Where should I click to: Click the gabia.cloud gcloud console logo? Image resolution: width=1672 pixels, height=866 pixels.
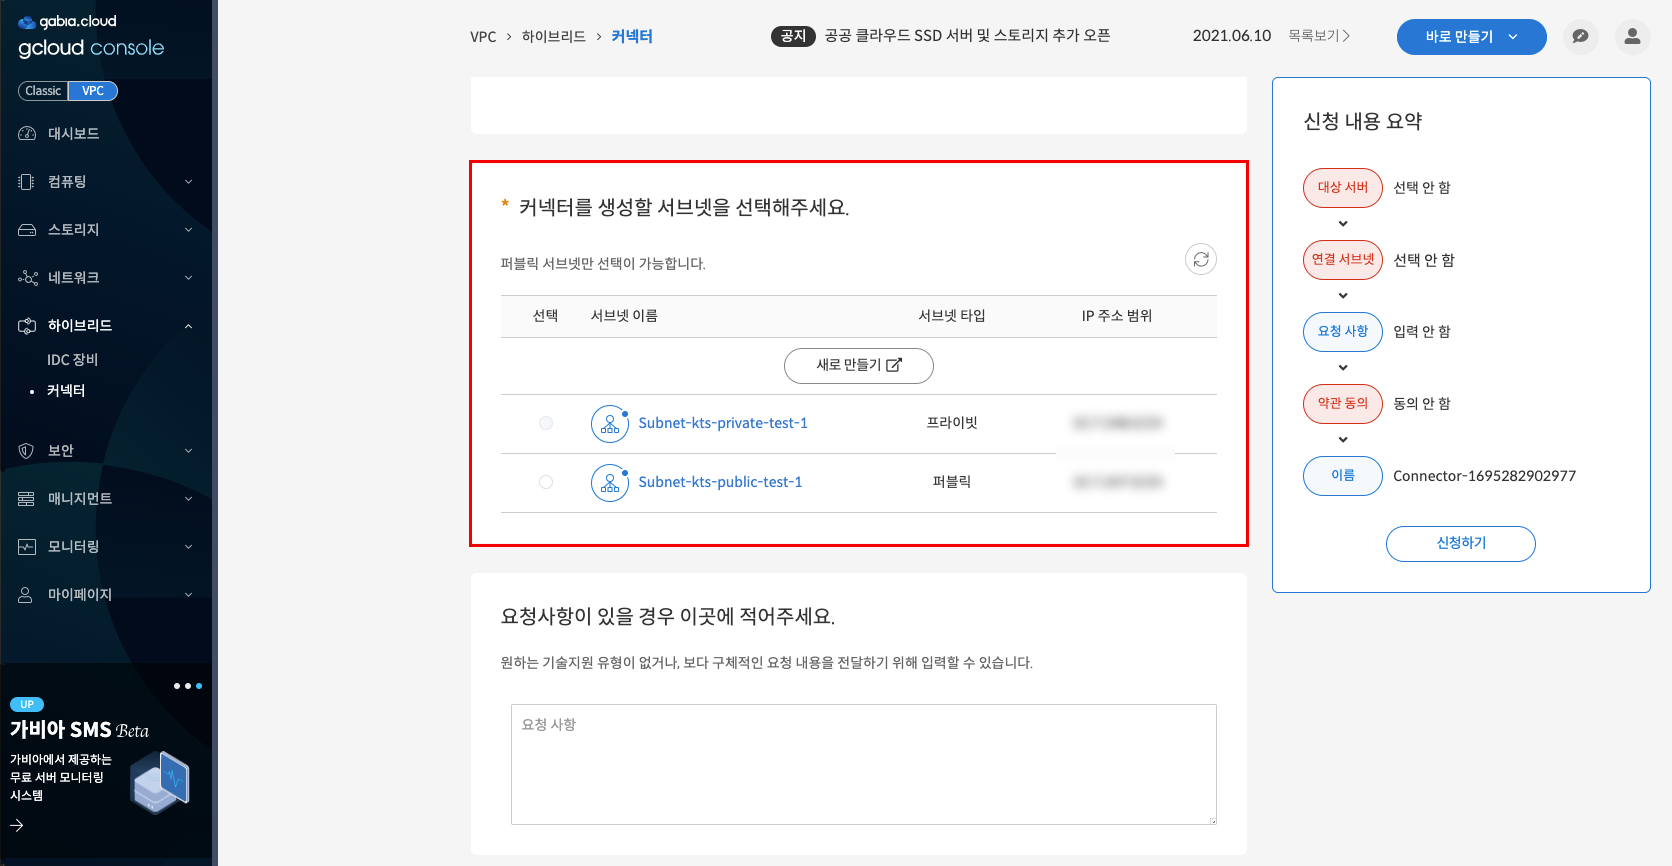(x=90, y=36)
